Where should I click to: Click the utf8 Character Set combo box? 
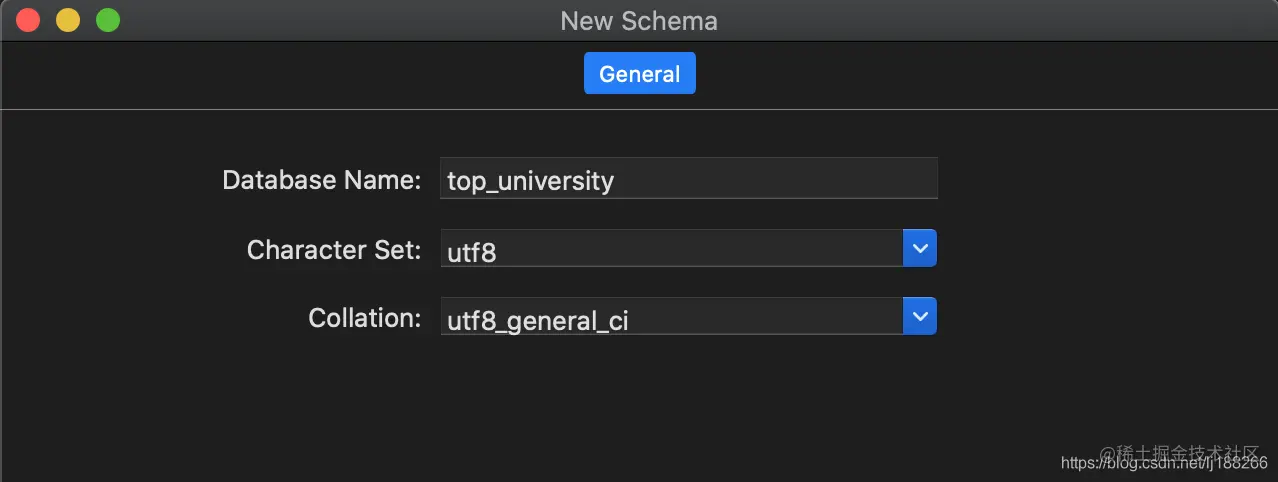pyautogui.click(x=671, y=249)
